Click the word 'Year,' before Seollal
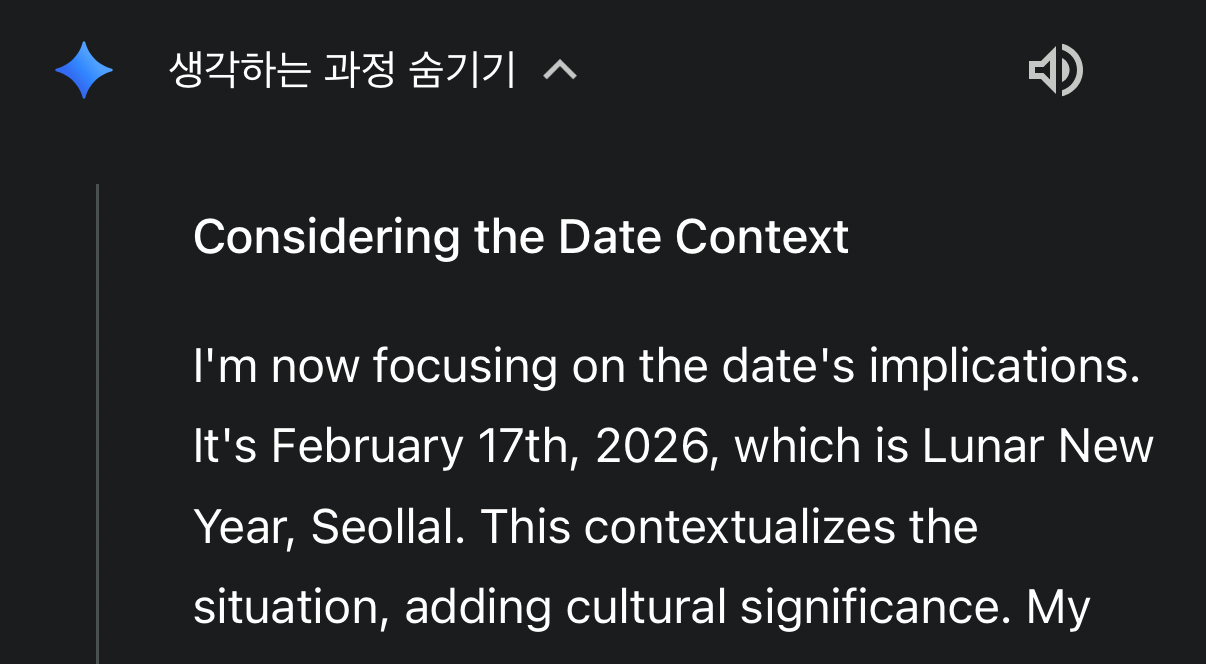The height and width of the screenshot is (664, 1206). pos(244,527)
